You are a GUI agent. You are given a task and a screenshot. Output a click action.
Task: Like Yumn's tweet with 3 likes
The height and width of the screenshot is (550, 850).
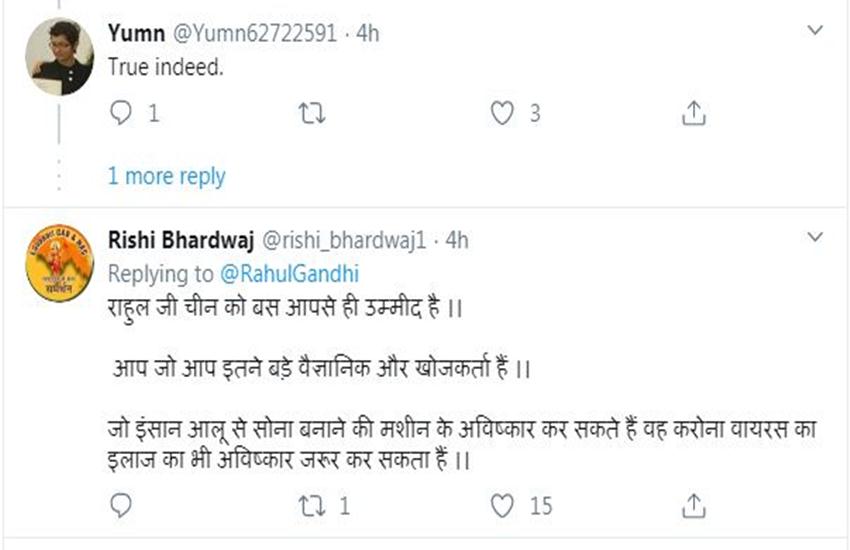(502, 114)
